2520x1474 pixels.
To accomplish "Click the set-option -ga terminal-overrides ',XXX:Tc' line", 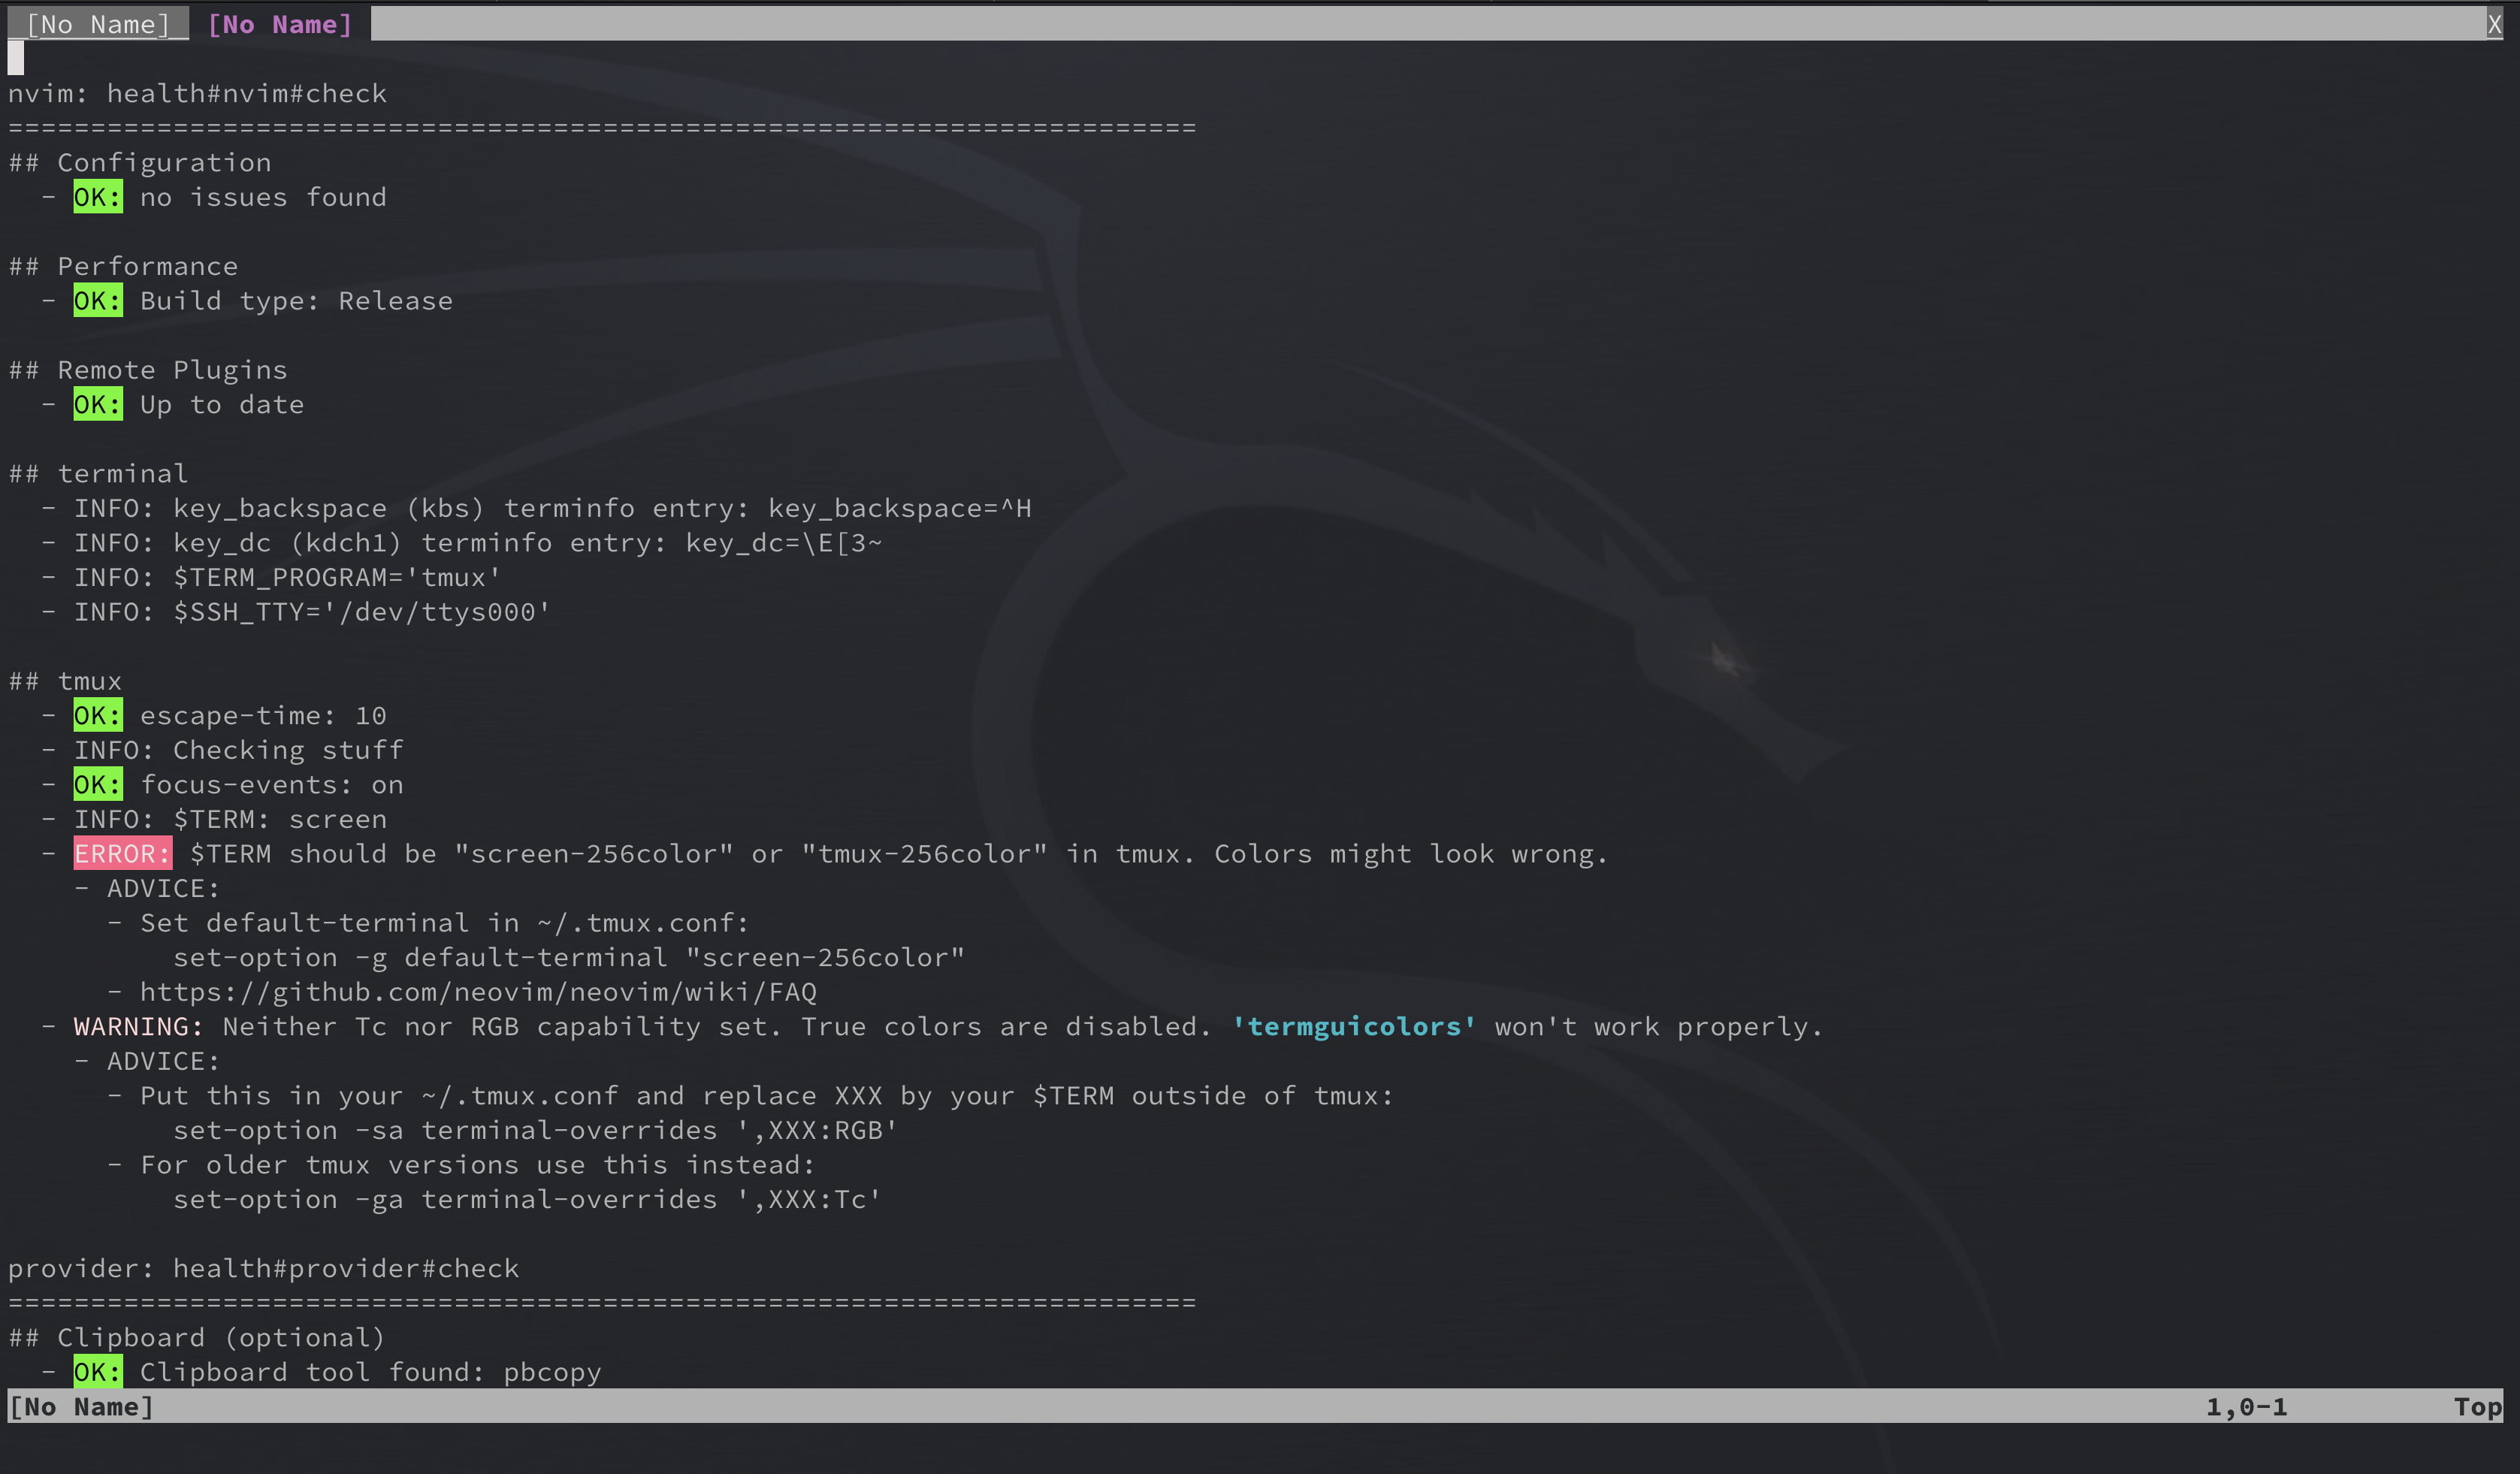I will 528,1199.
